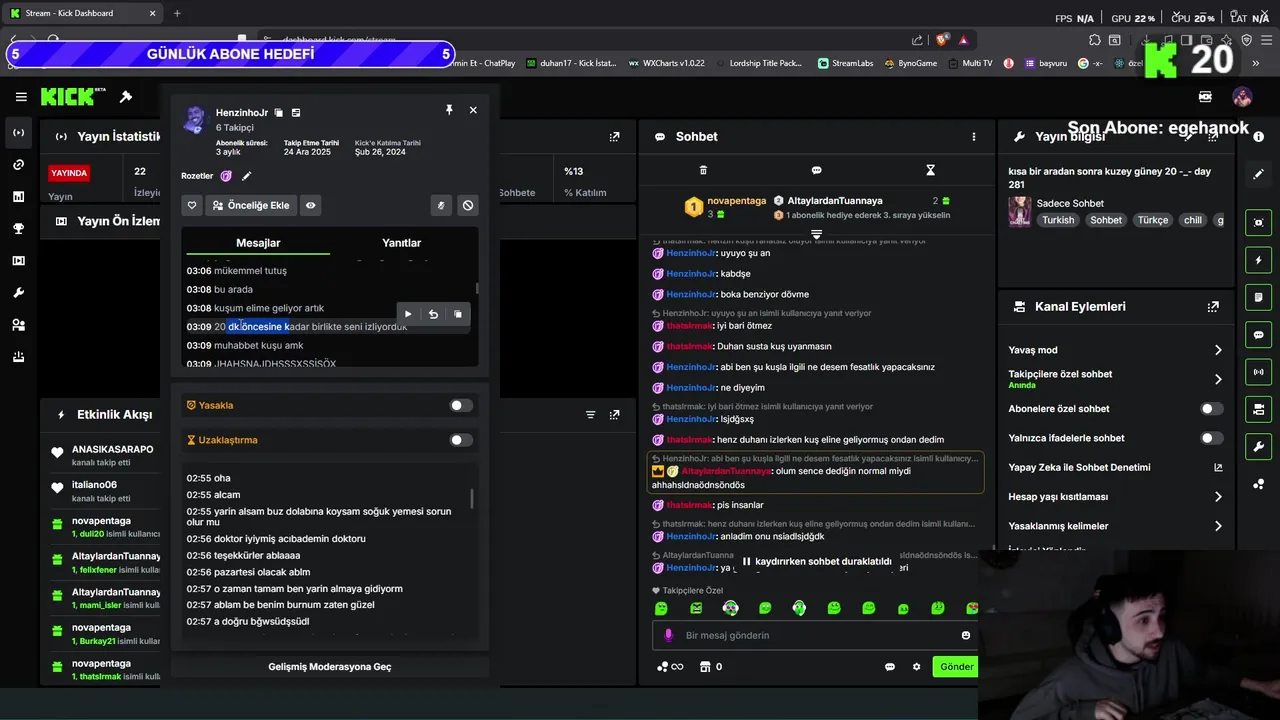Ban user with prohibited circle icon

[467, 205]
